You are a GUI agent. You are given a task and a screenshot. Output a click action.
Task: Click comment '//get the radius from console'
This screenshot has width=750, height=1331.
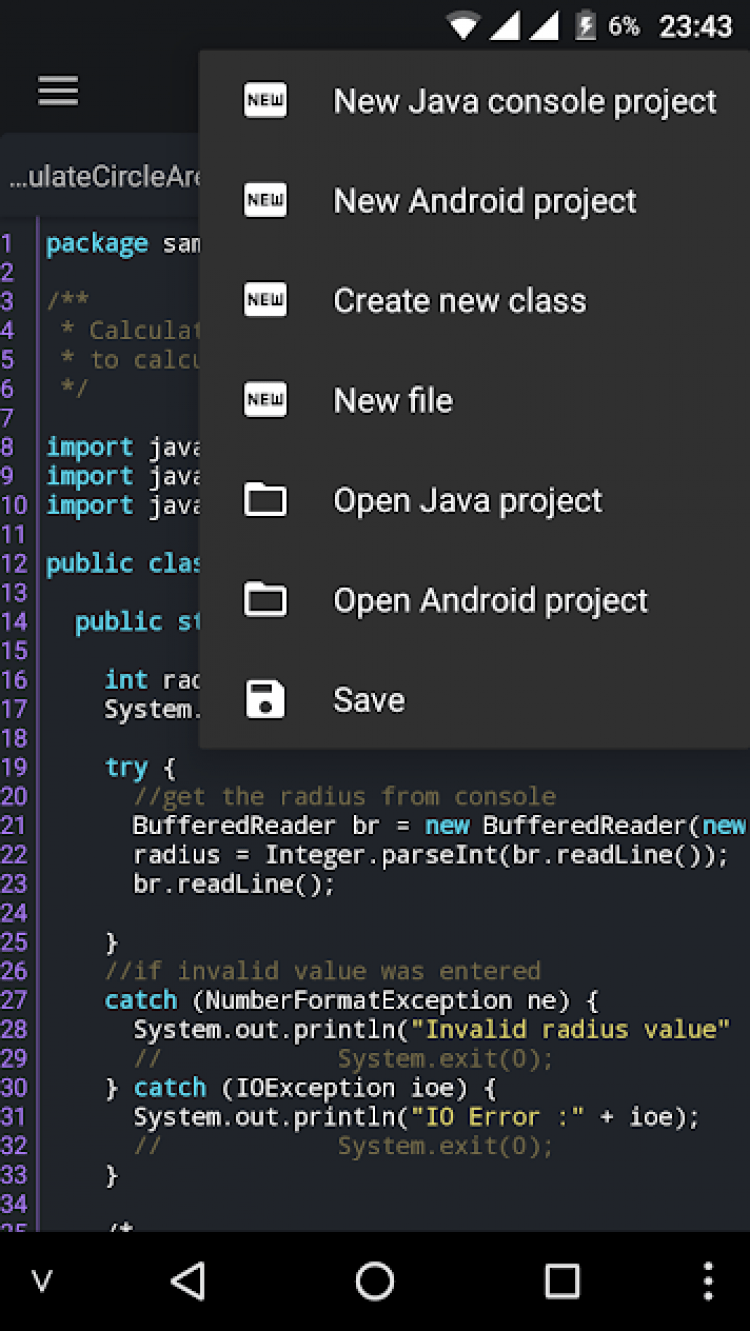344,796
